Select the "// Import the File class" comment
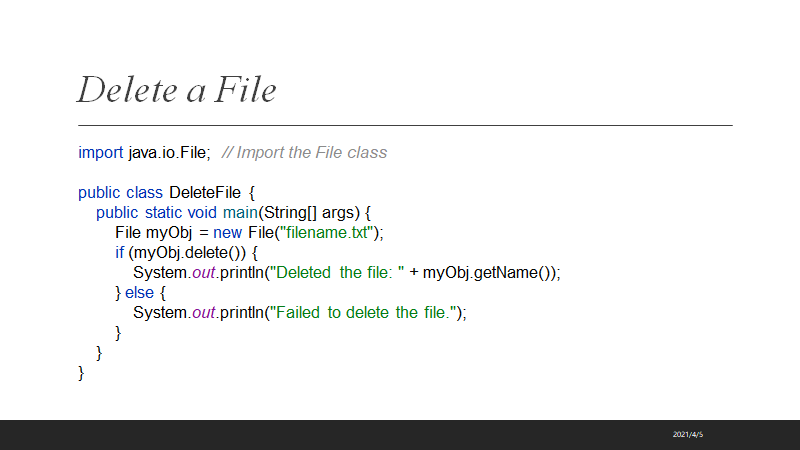The height and width of the screenshot is (450, 800). pyautogui.click(x=304, y=152)
